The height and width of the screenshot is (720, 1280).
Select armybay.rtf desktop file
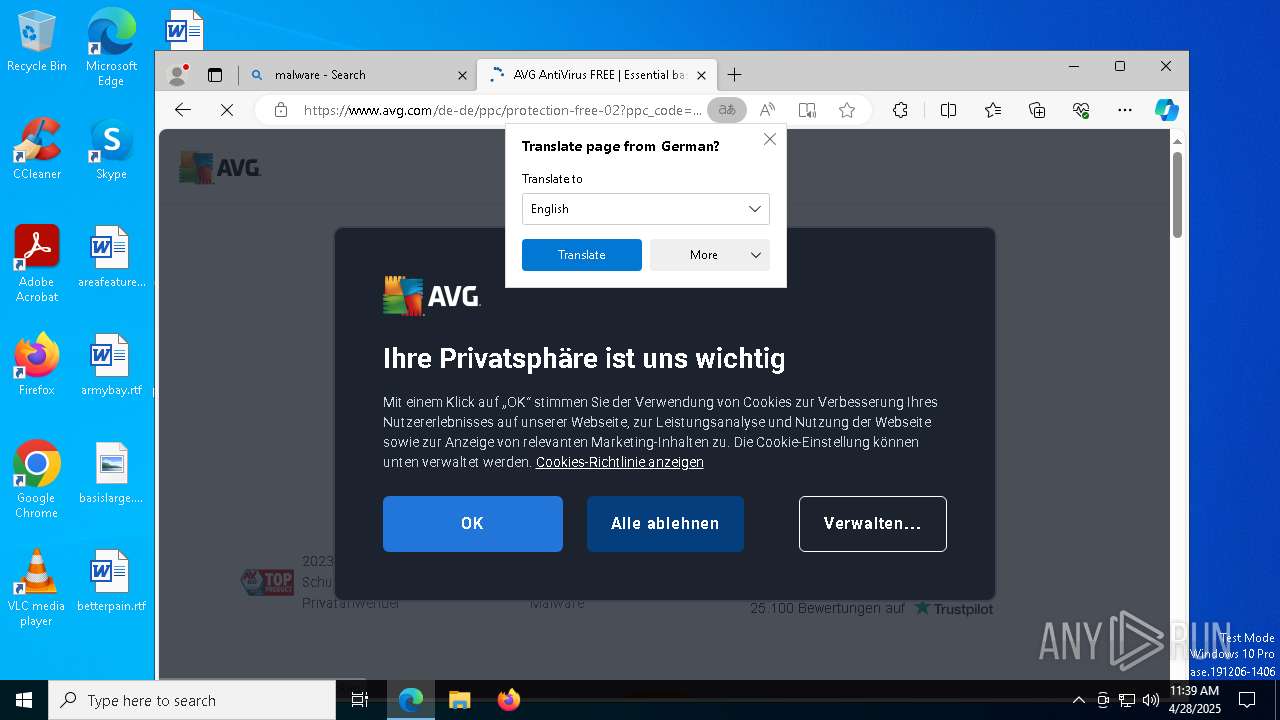[x=111, y=364]
